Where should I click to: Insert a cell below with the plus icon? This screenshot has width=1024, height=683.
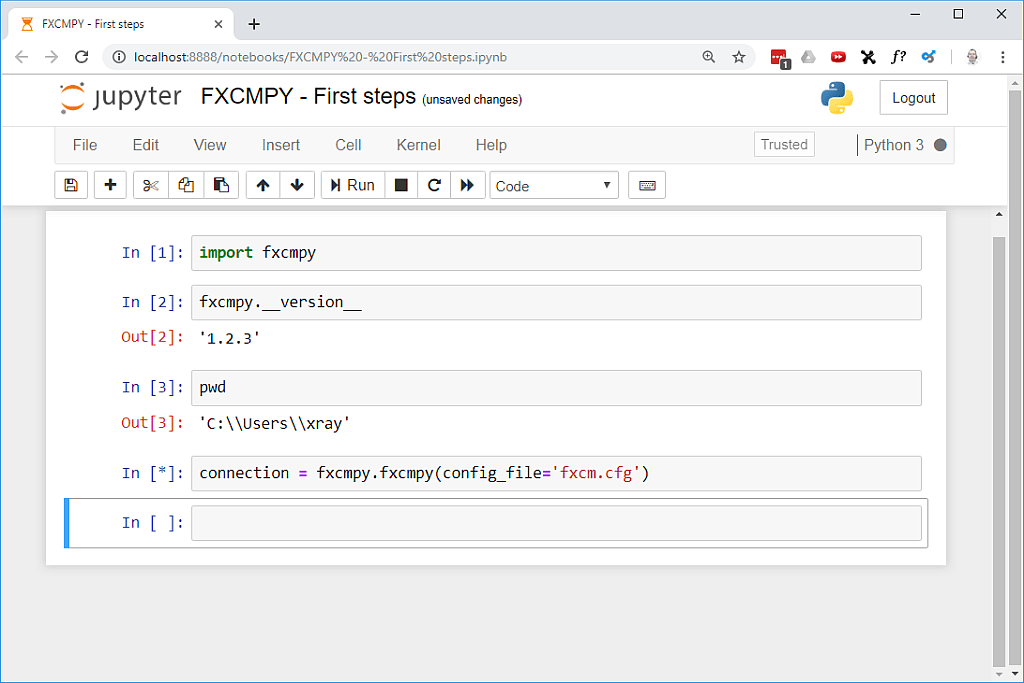(x=110, y=185)
